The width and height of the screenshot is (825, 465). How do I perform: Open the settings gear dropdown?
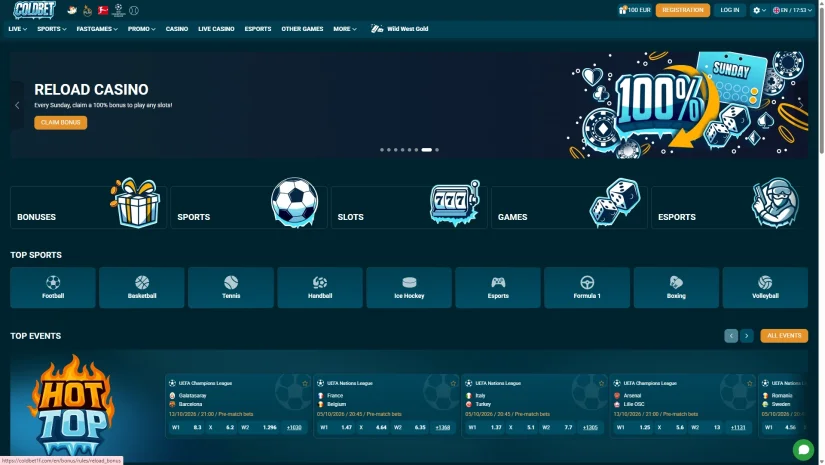click(x=759, y=10)
